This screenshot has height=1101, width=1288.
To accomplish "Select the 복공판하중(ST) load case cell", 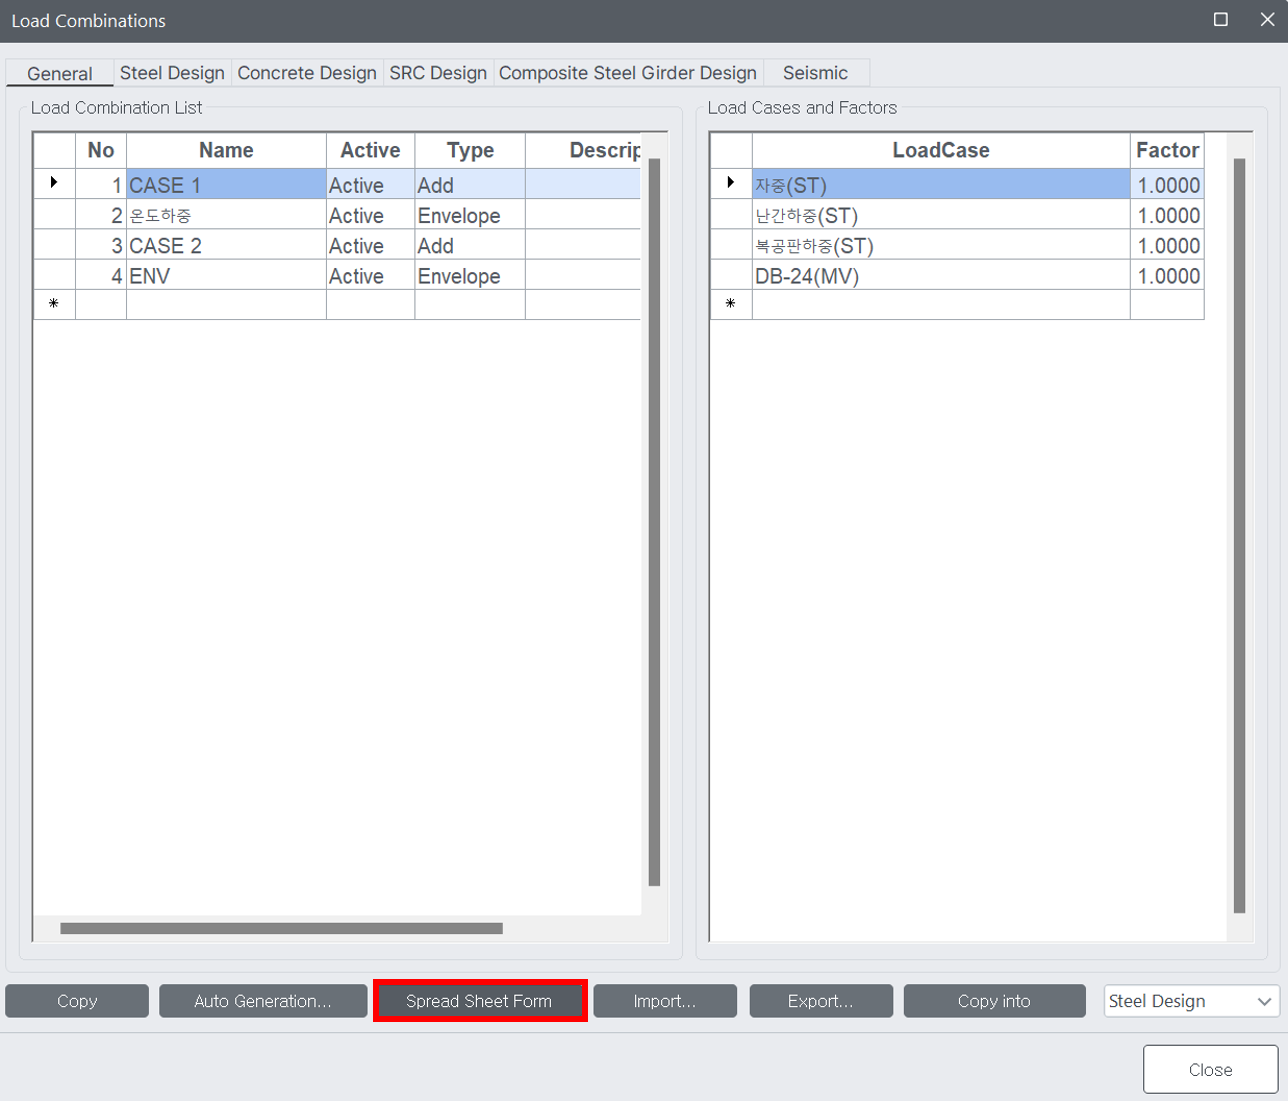I will [x=941, y=245].
